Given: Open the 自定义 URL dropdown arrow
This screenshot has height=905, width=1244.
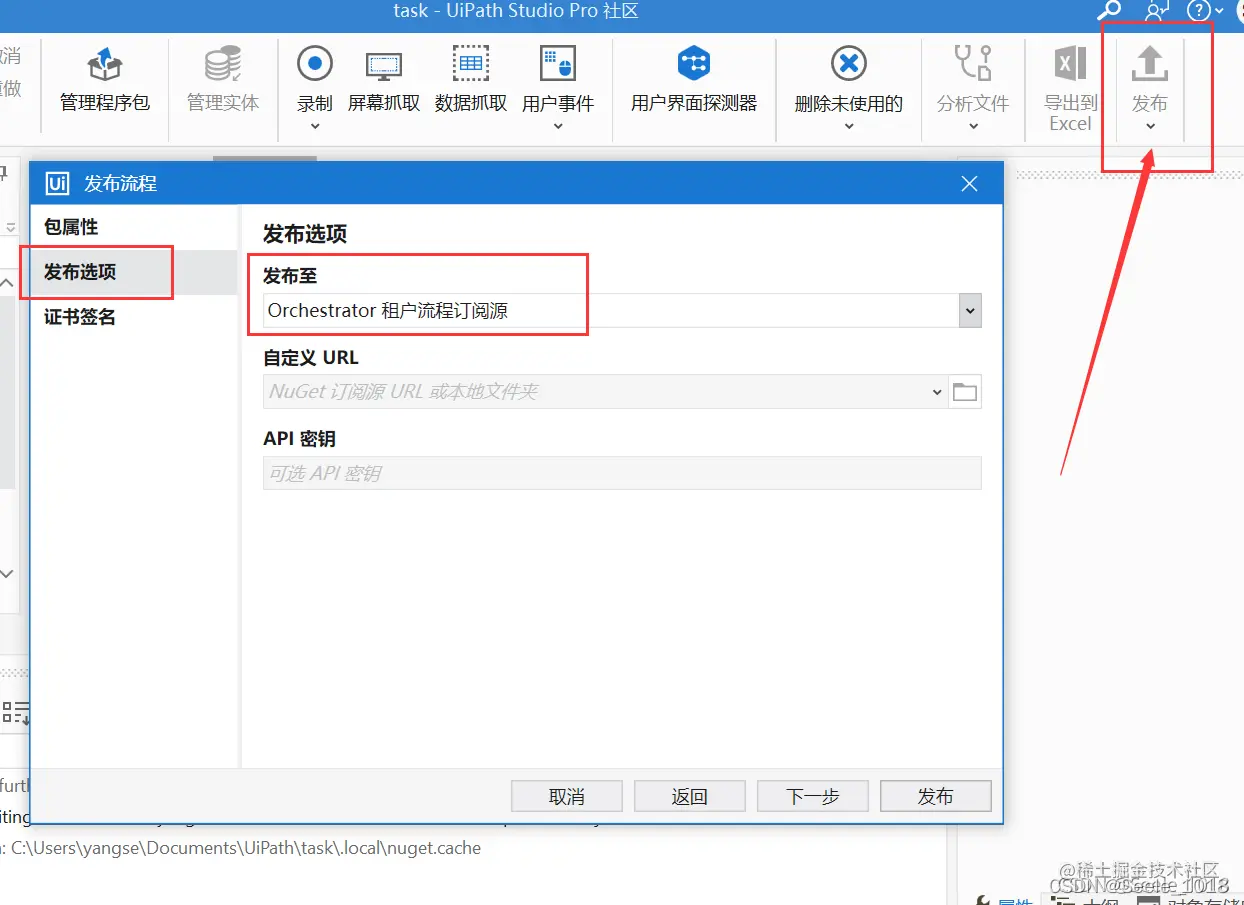Looking at the screenshot, I should (936, 391).
